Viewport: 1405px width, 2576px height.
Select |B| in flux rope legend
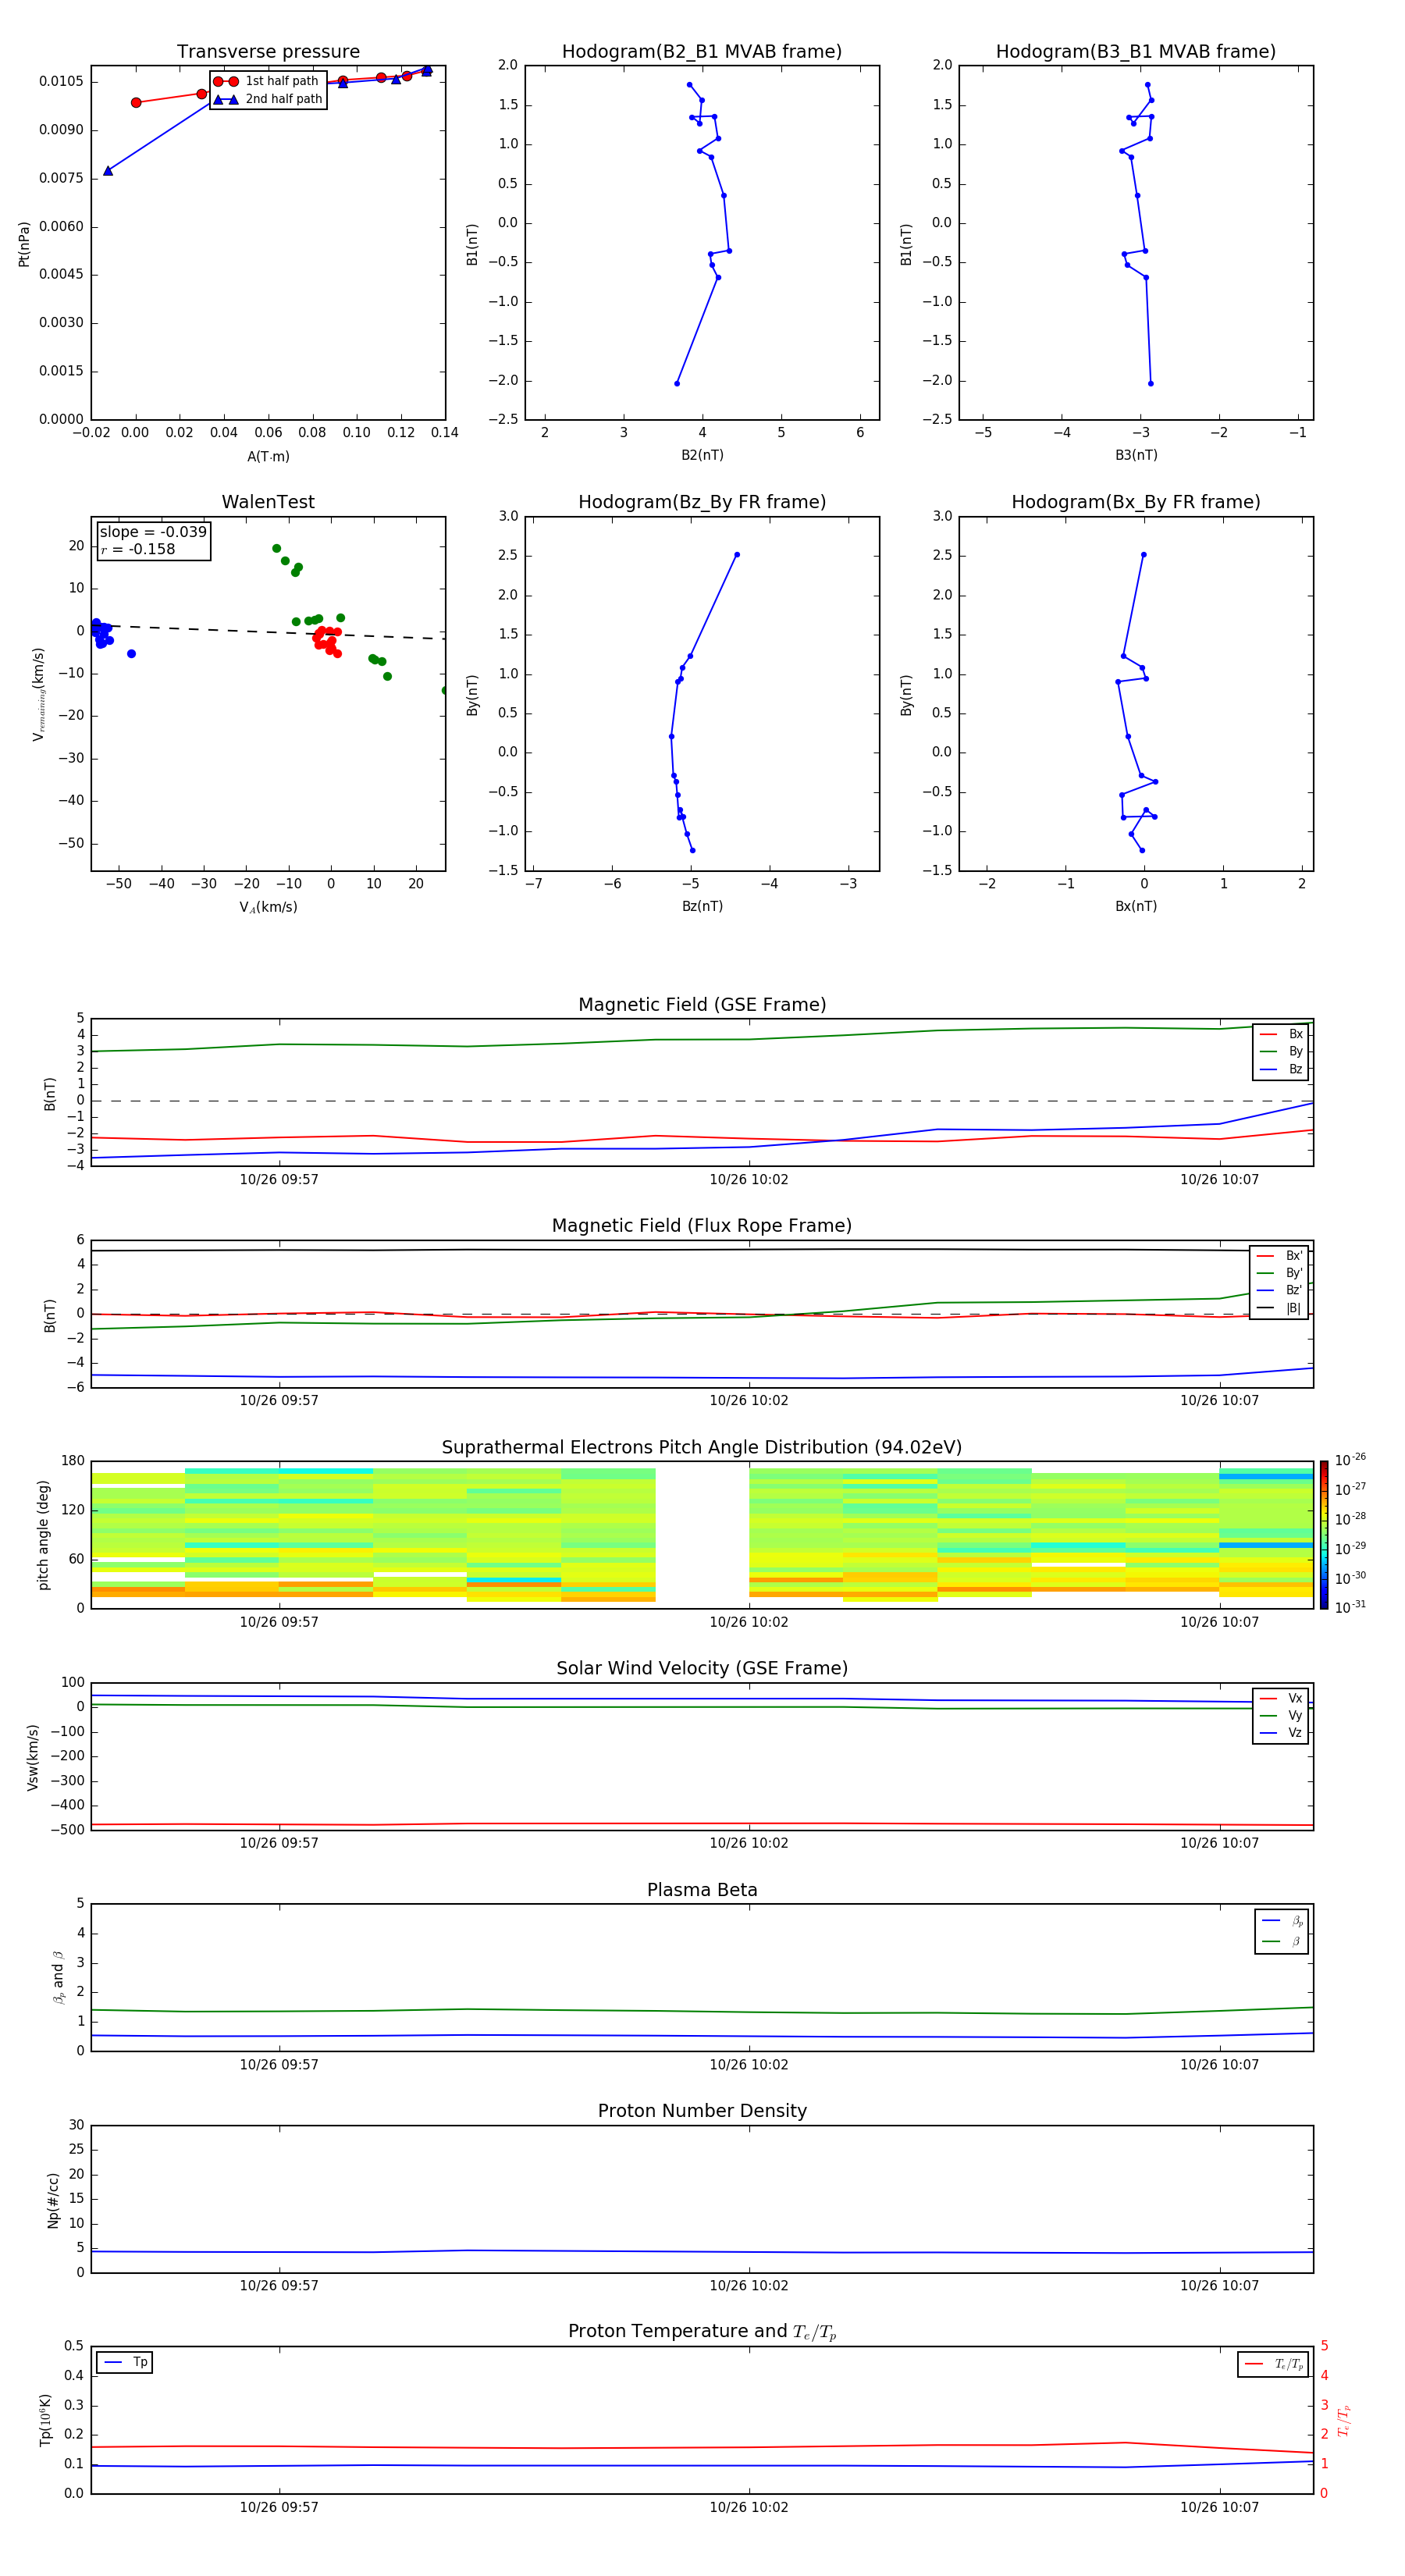[x=1280, y=1308]
